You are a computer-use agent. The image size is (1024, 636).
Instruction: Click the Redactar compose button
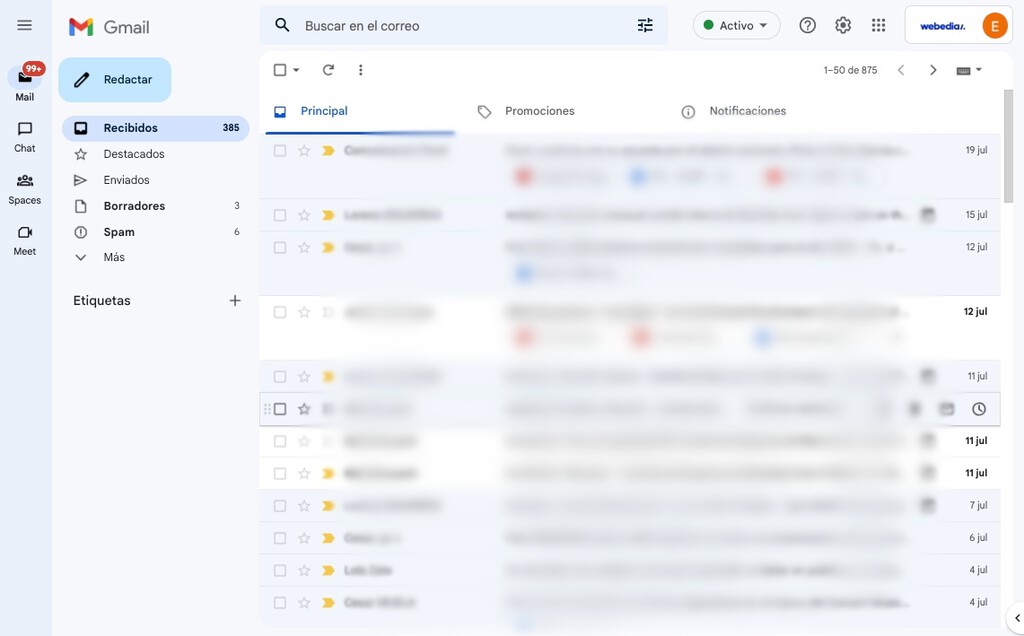[x=114, y=79]
